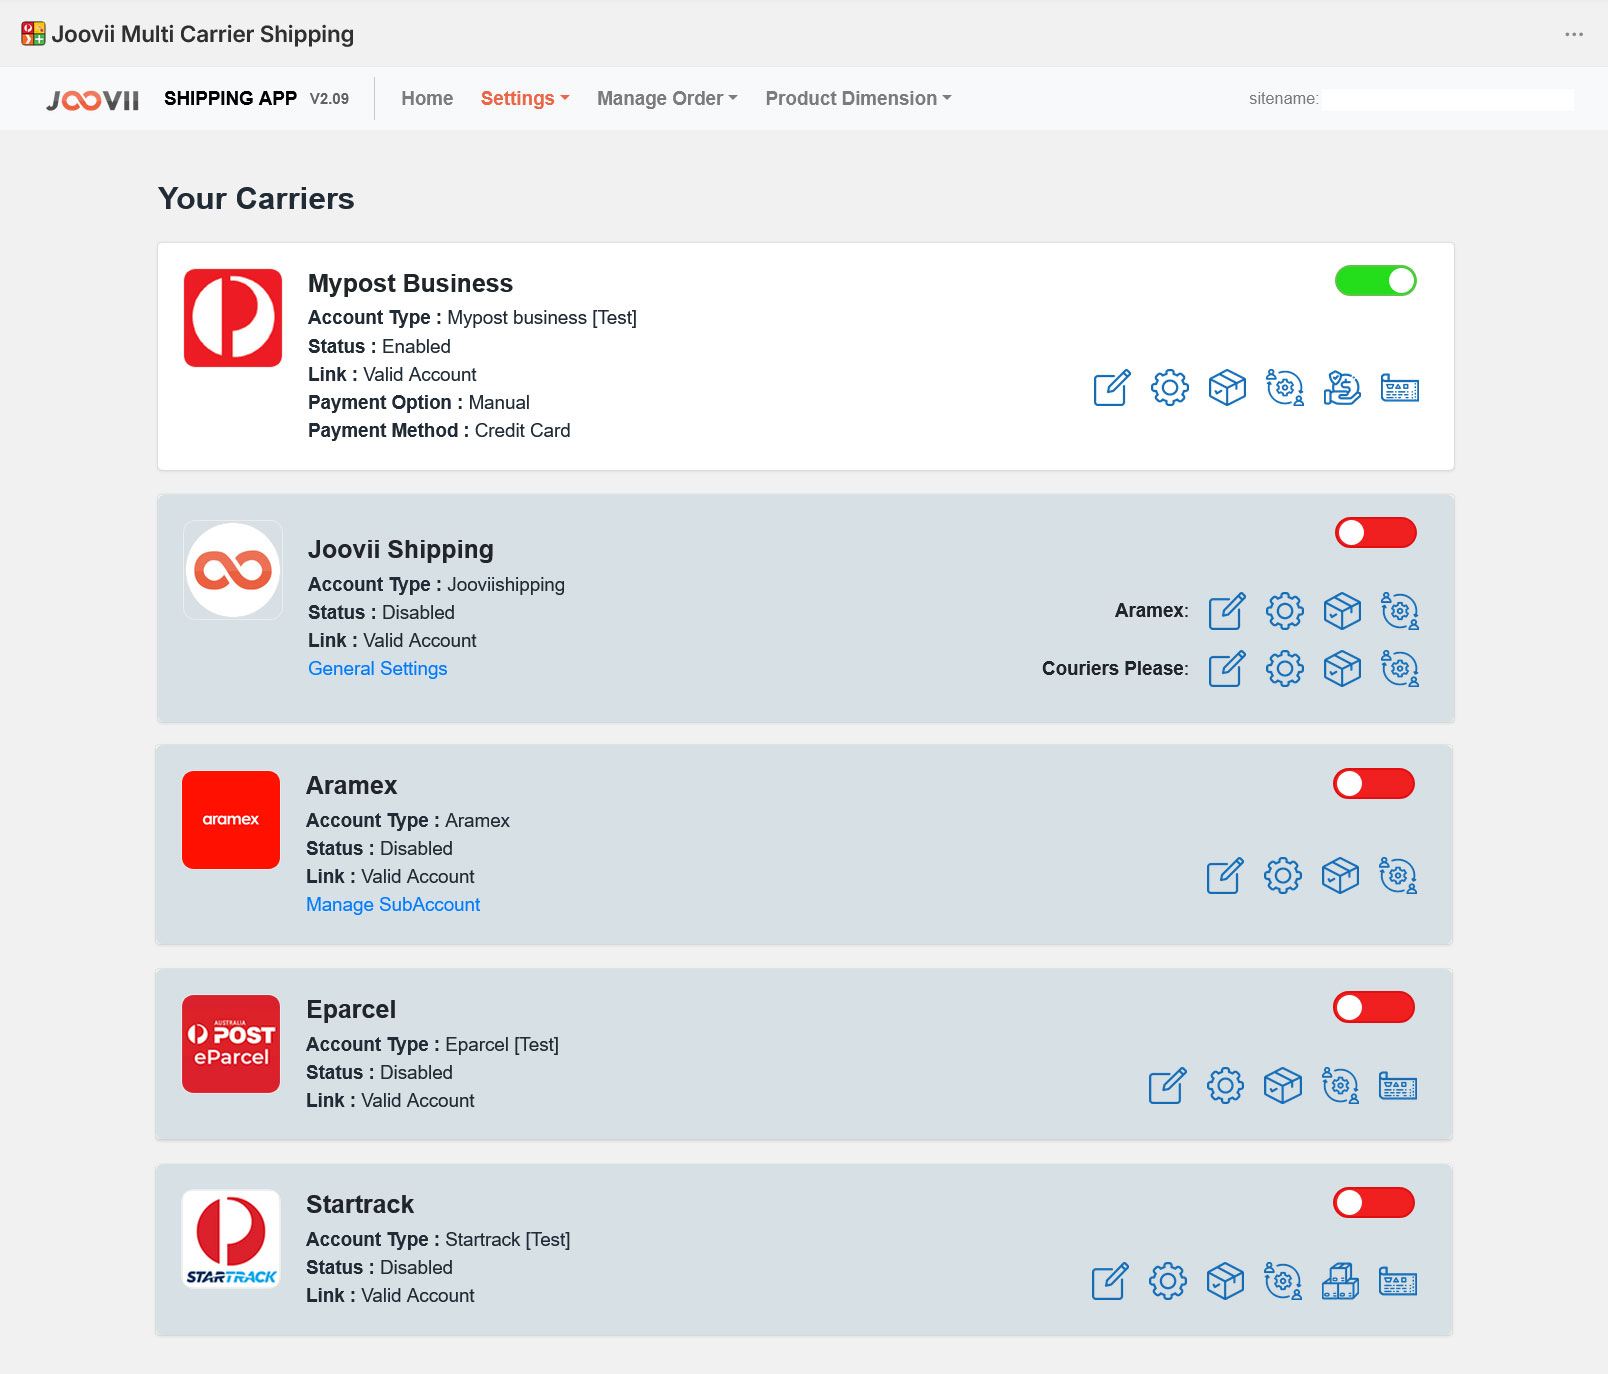This screenshot has height=1374, width=1608.
Task: Click the edit pencil icon in Joovii's Aramex row
Action: coord(1227,611)
